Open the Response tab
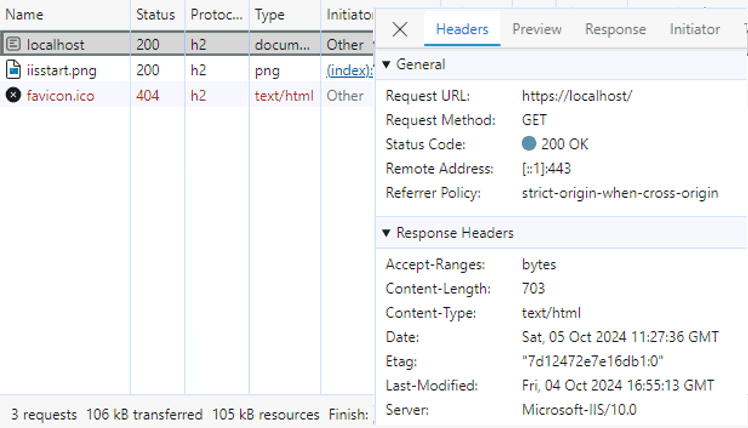This screenshot has width=748, height=428. pyautogui.click(x=615, y=29)
